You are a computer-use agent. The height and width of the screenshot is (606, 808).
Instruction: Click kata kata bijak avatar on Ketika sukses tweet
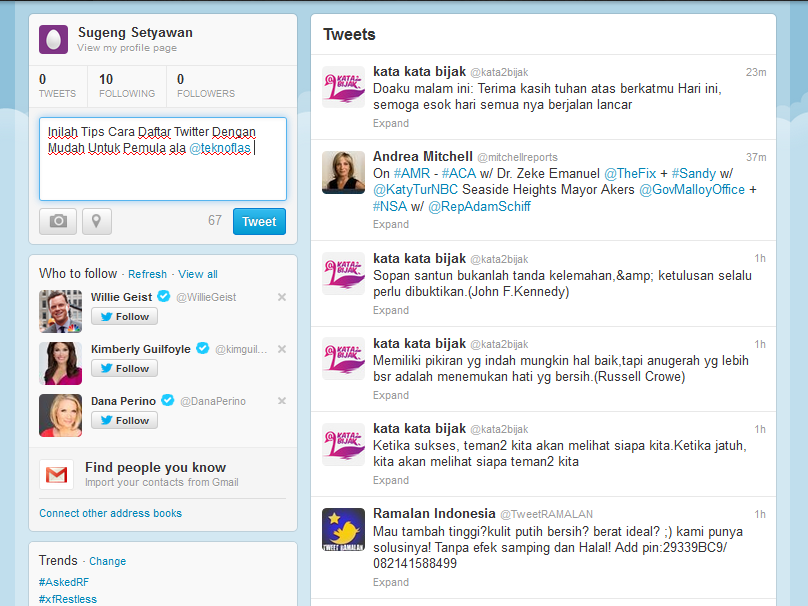(x=343, y=444)
